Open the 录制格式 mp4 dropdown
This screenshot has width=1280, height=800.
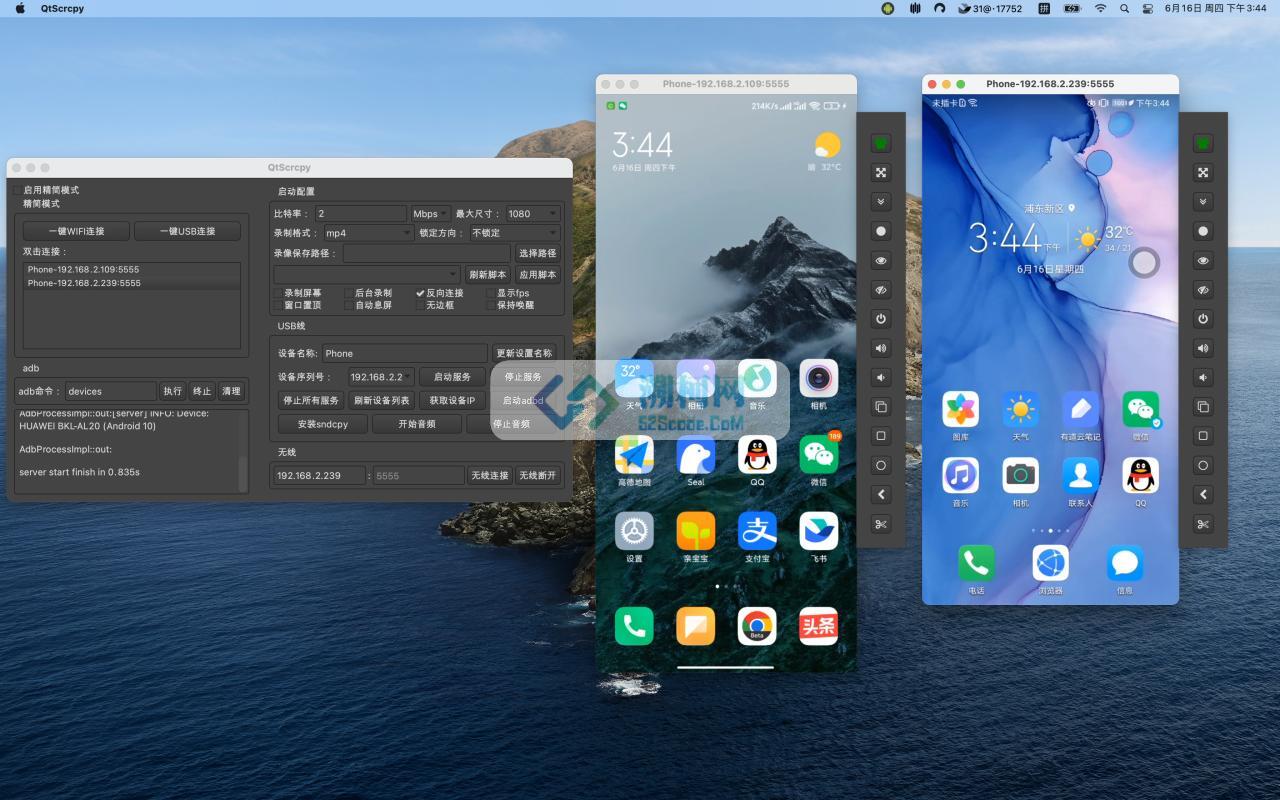pyautogui.click(x=368, y=233)
